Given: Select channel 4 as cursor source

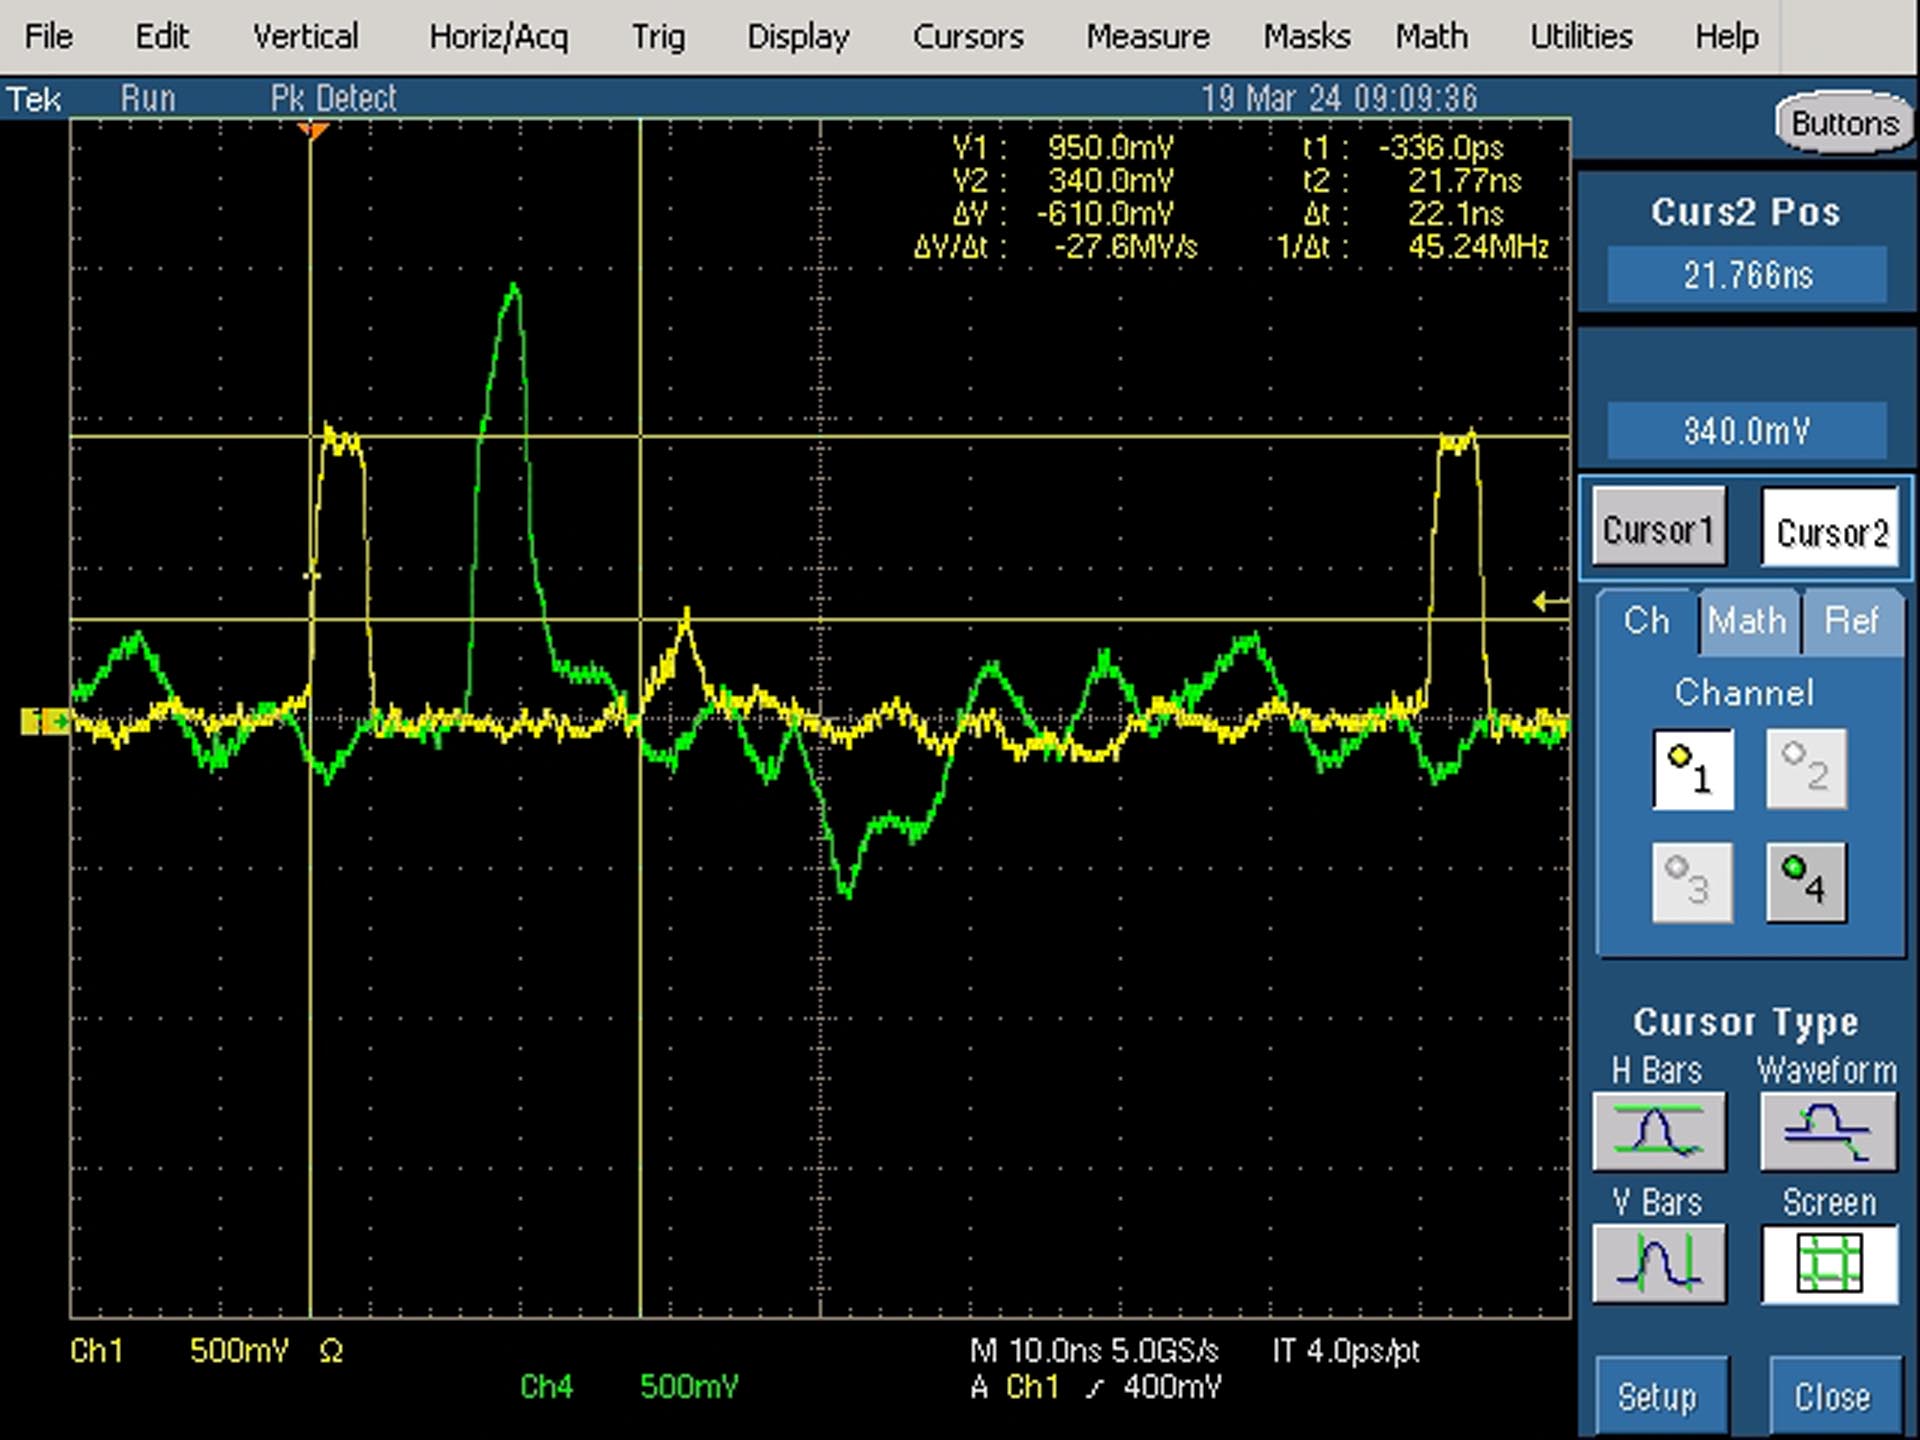Looking at the screenshot, I should [1806, 882].
